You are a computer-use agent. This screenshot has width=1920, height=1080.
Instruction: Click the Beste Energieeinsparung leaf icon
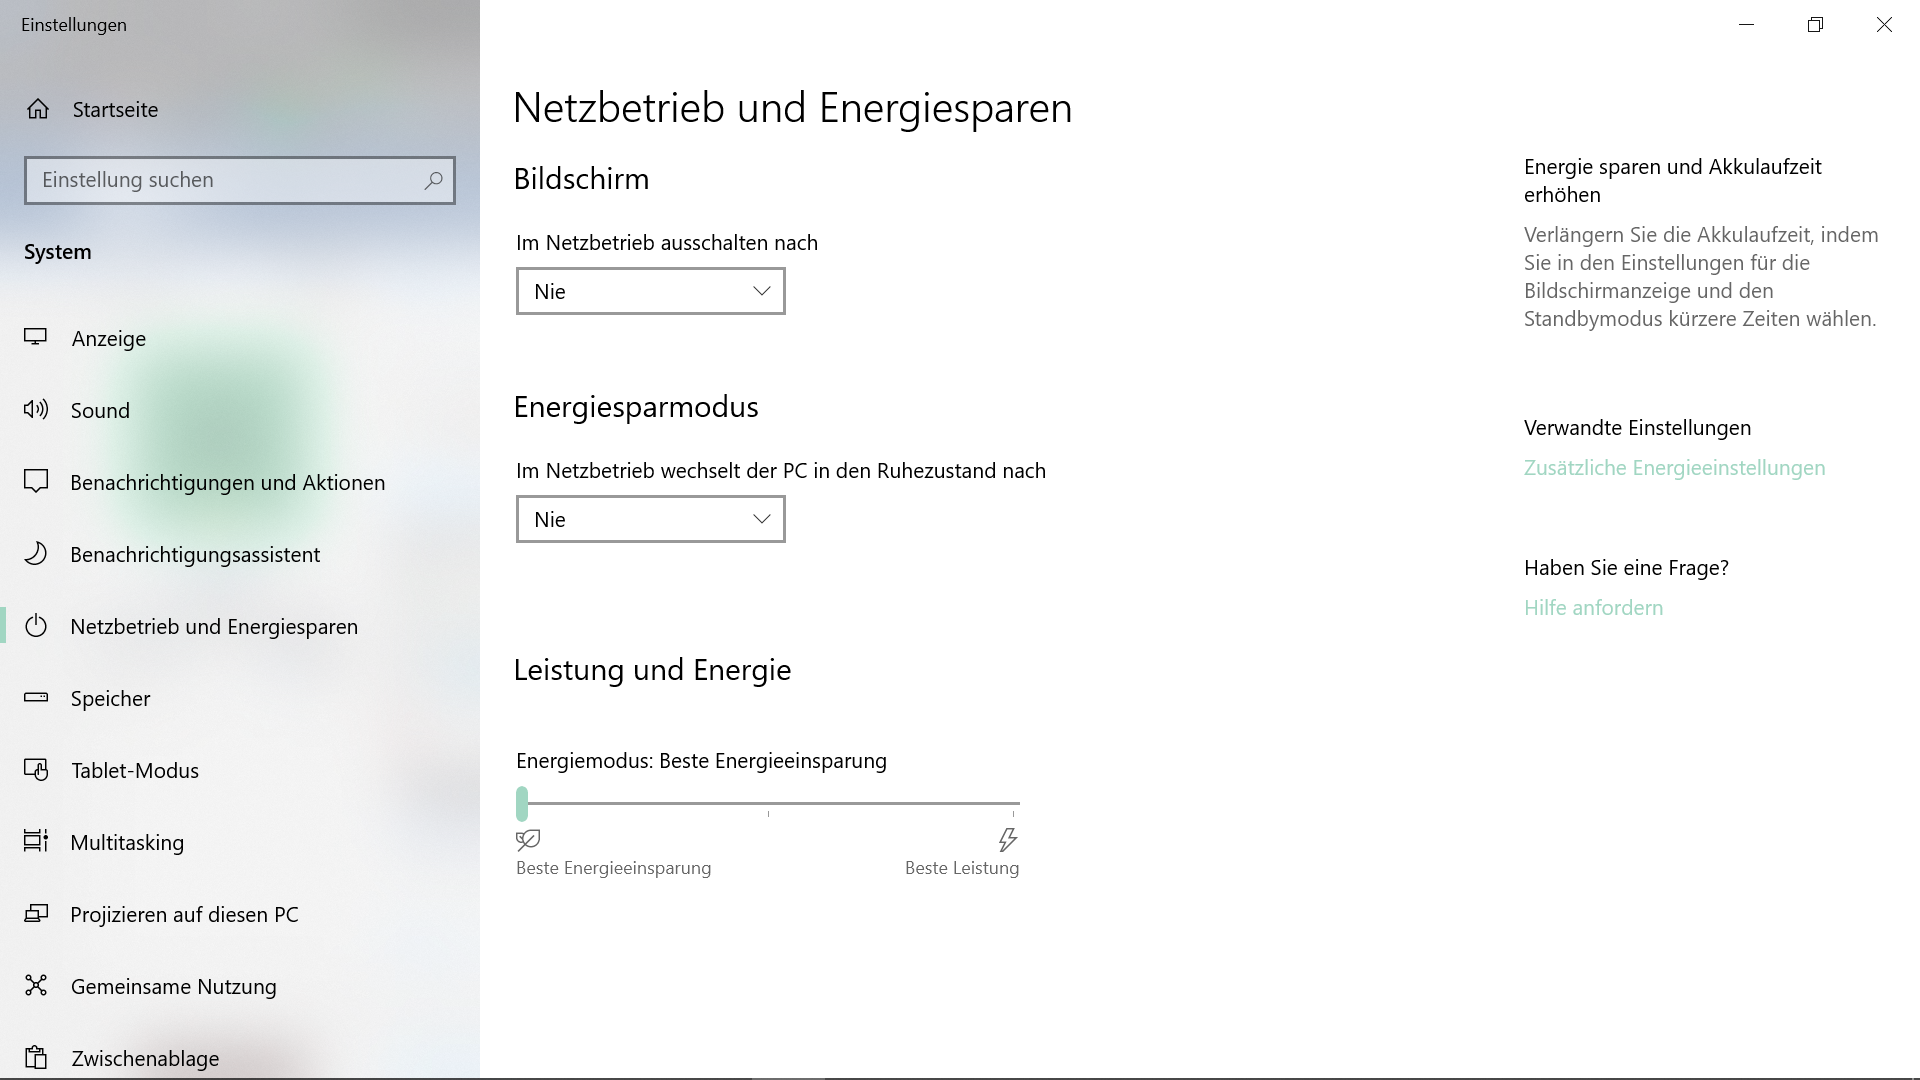pos(528,839)
